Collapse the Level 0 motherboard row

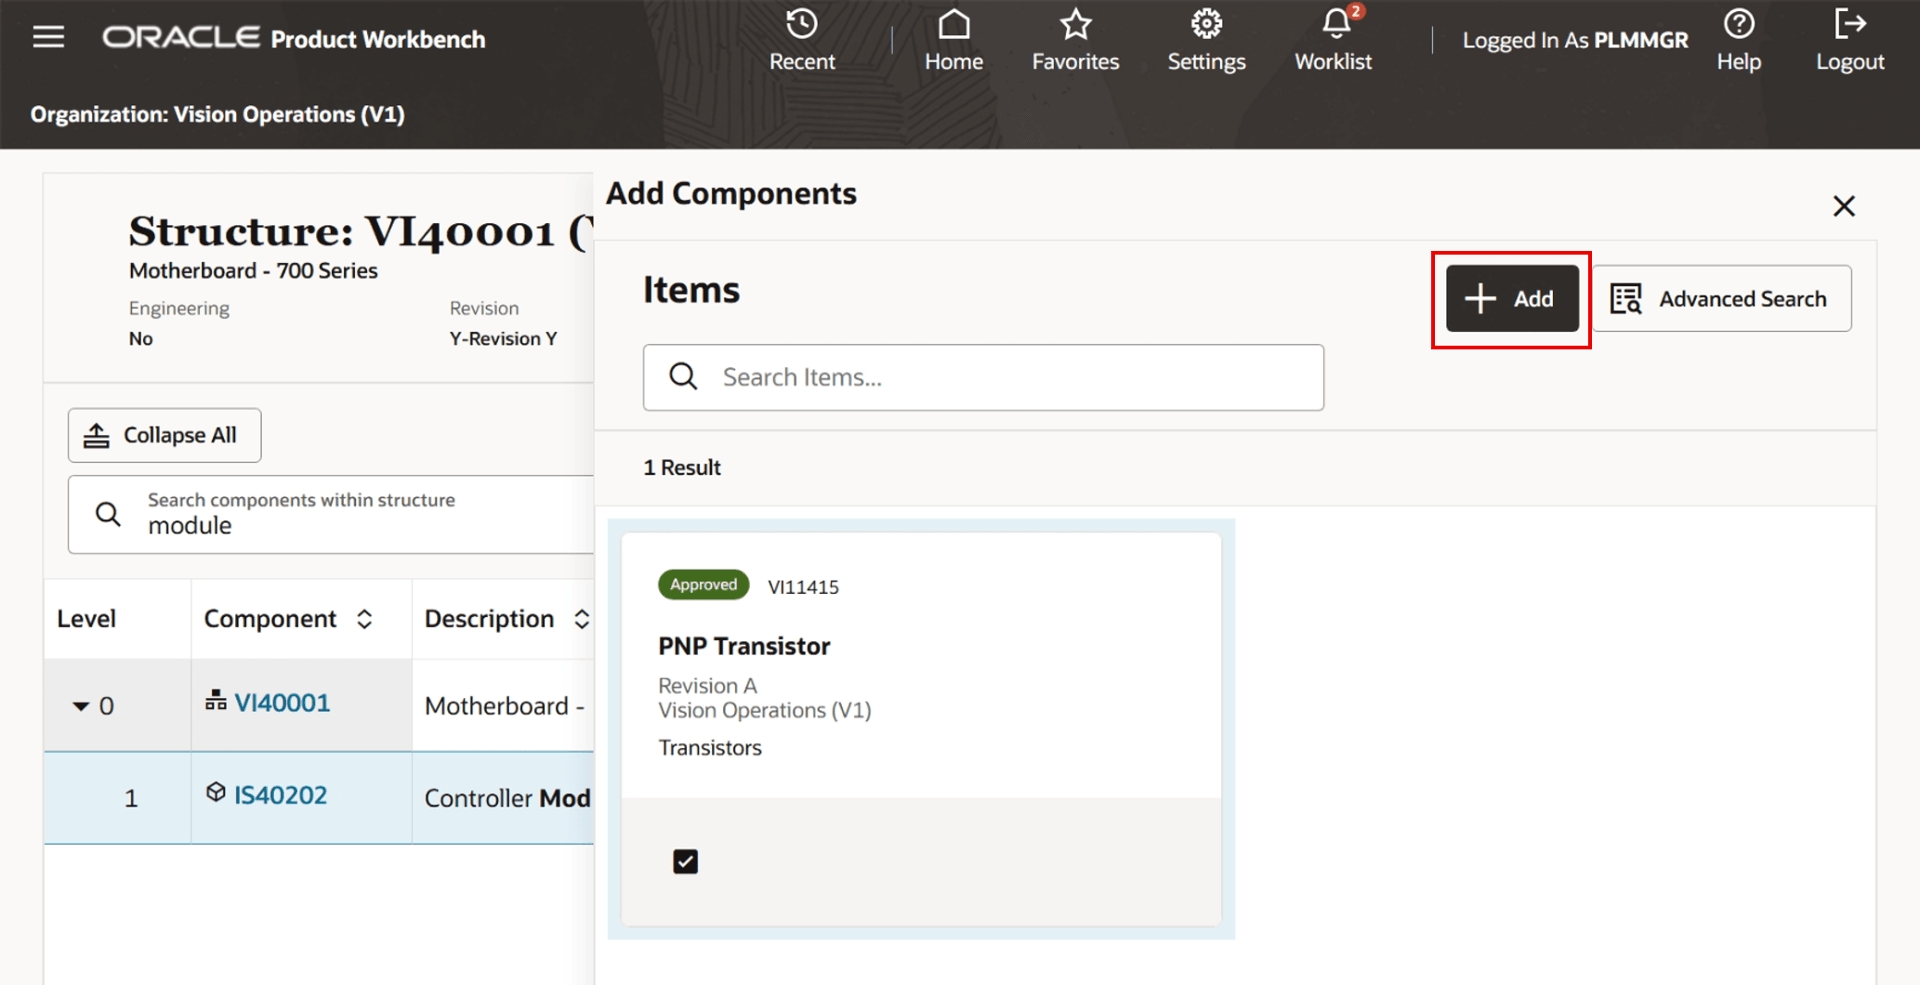[x=82, y=705]
